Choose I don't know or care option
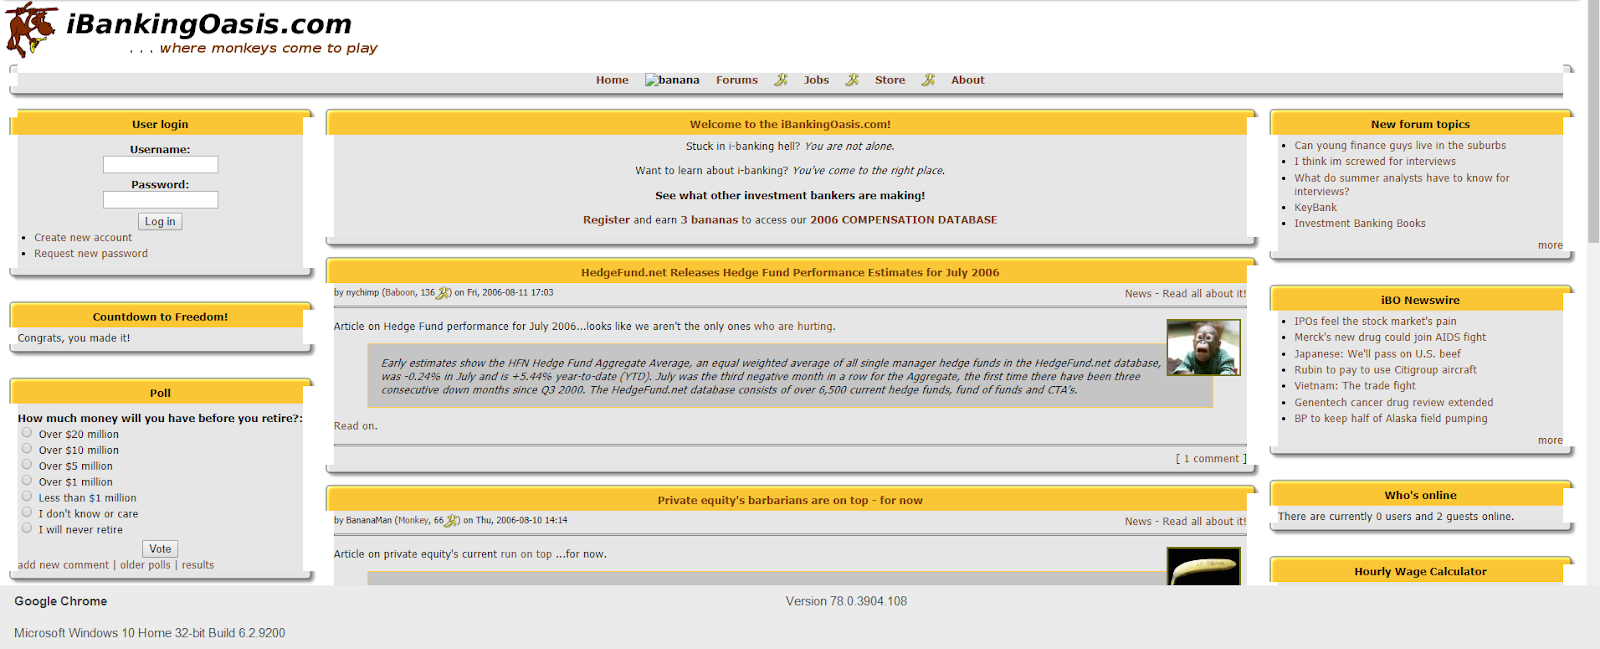Screen dimensions: 1600x649 [27, 512]
